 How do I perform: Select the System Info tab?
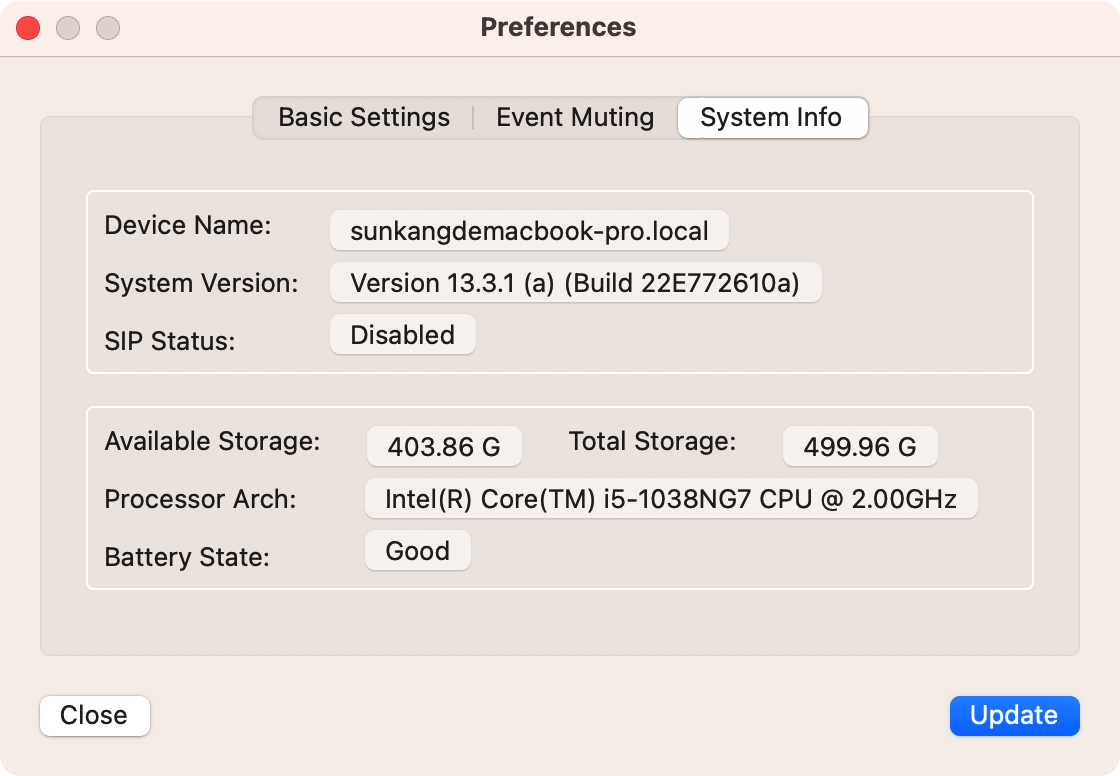(x=771, y=118)
